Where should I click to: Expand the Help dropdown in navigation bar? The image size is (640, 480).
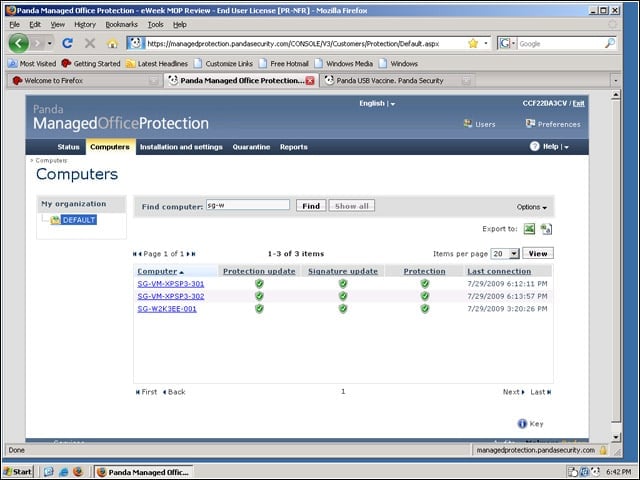pyautogui.click(x=566, y=147)
